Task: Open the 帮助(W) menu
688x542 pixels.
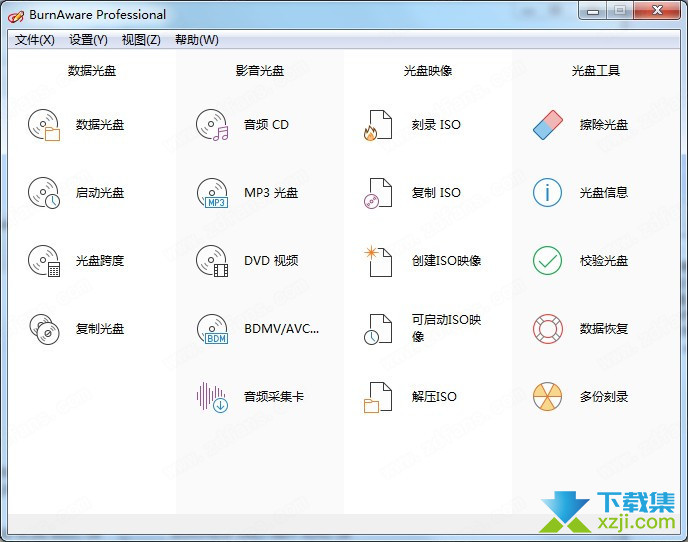Action: tap(197, 40)
